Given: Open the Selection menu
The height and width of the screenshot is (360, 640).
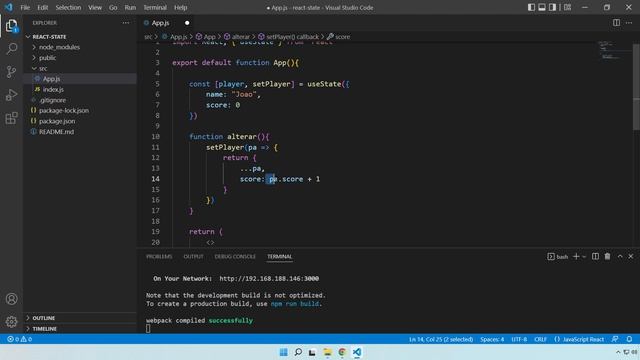Looking at the screenshot, I should click(x=68, y=7).
